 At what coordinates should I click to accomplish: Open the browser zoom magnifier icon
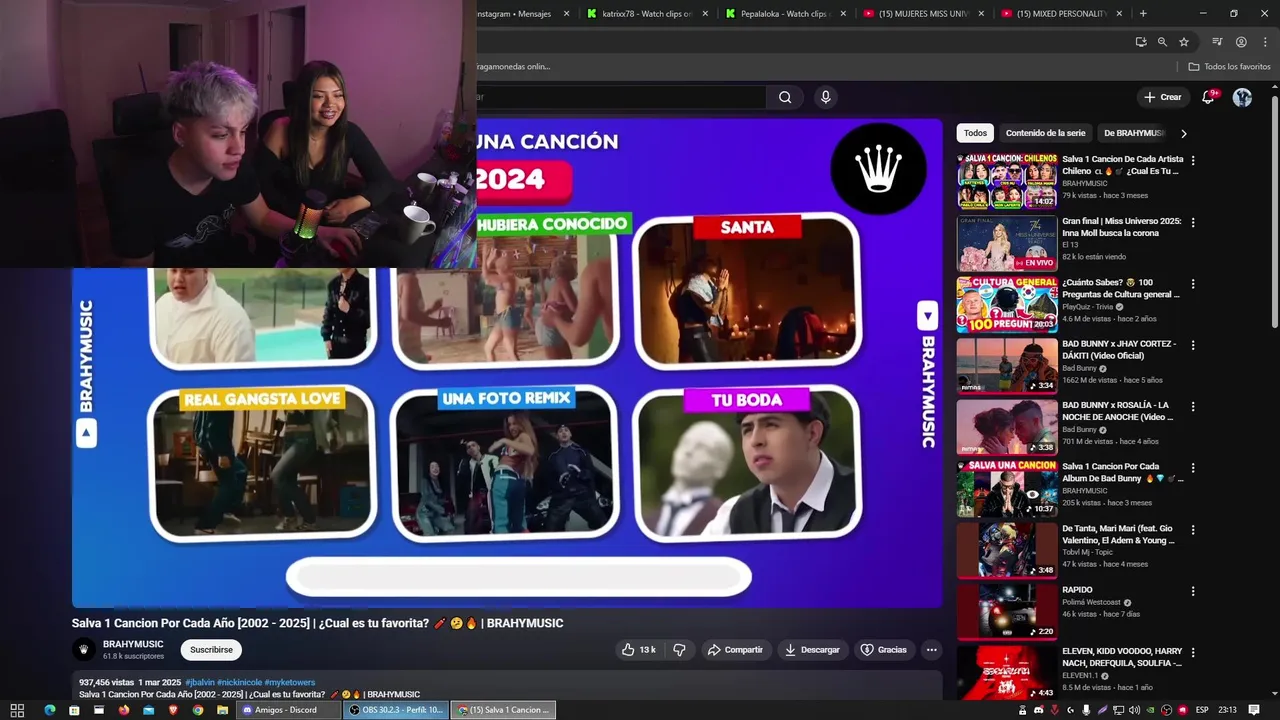(x=1162, y=42)
